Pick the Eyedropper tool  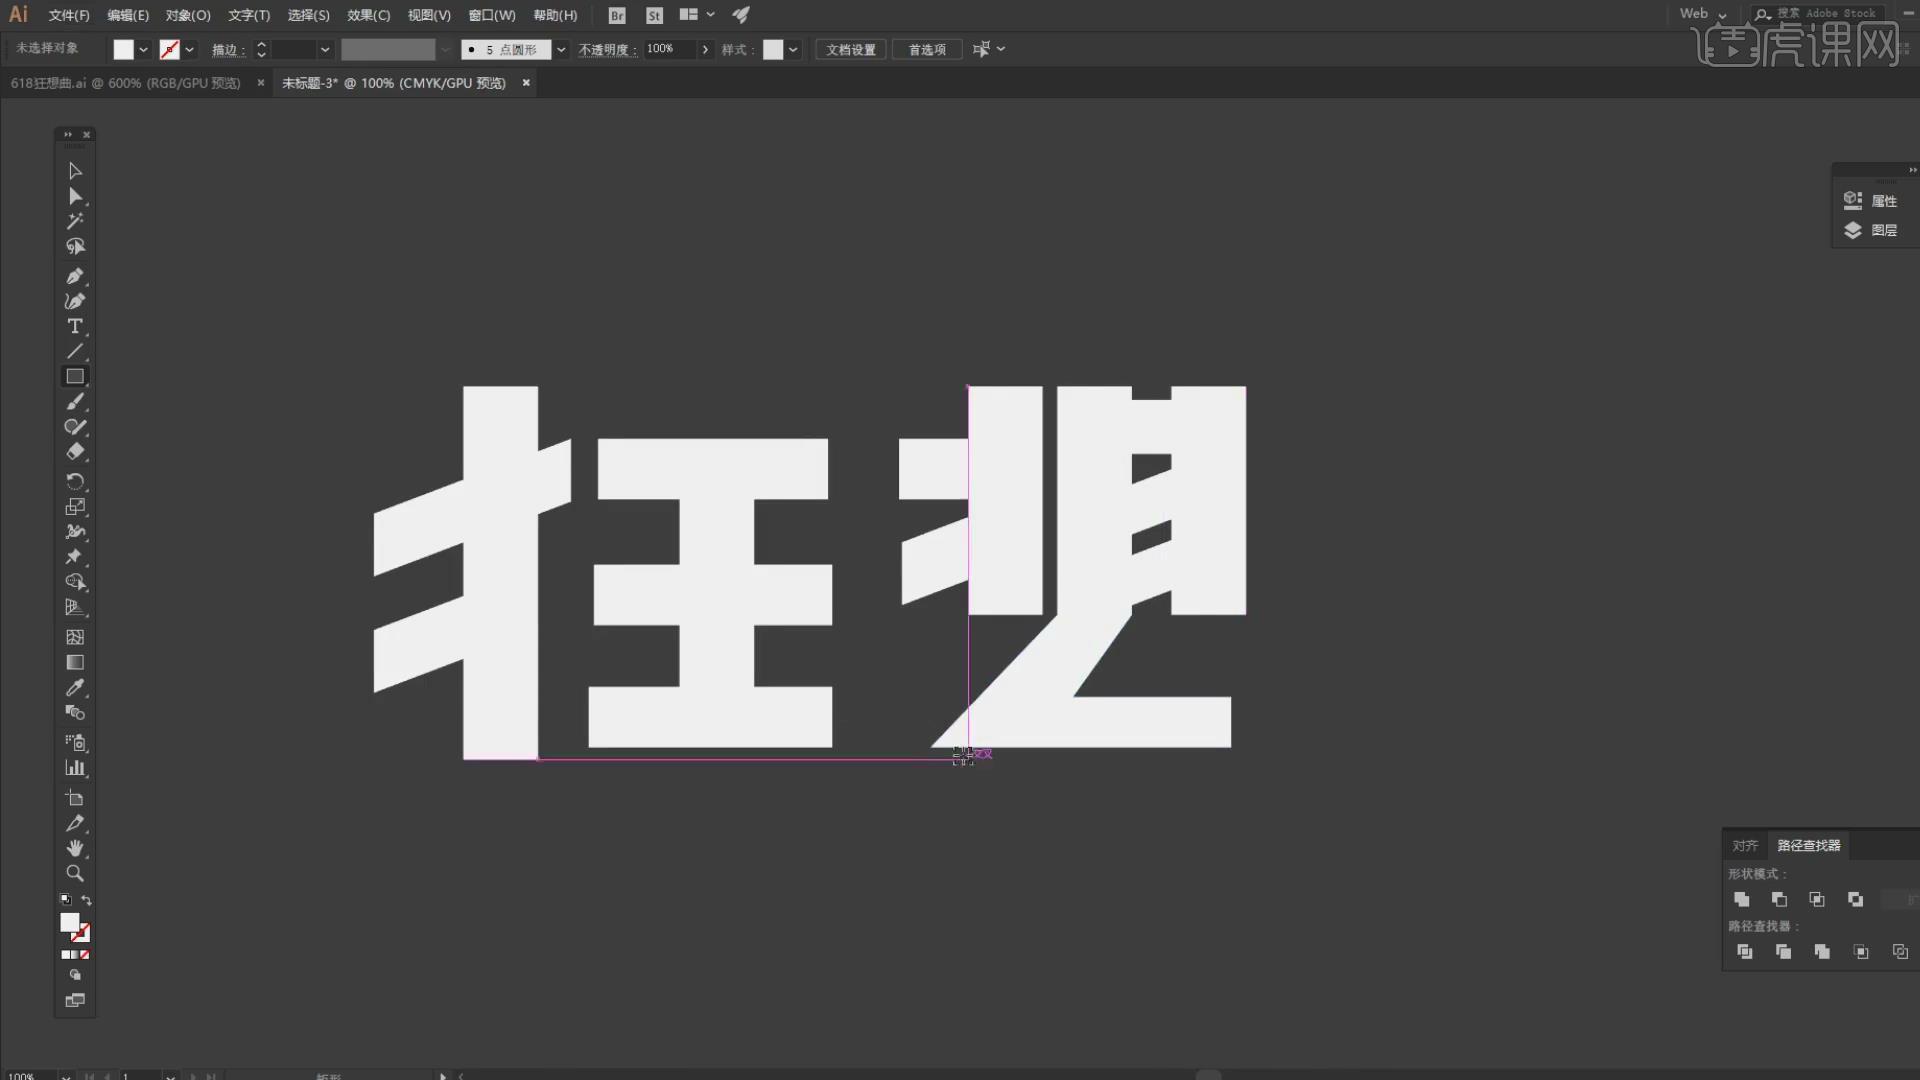tap(75, 688)
